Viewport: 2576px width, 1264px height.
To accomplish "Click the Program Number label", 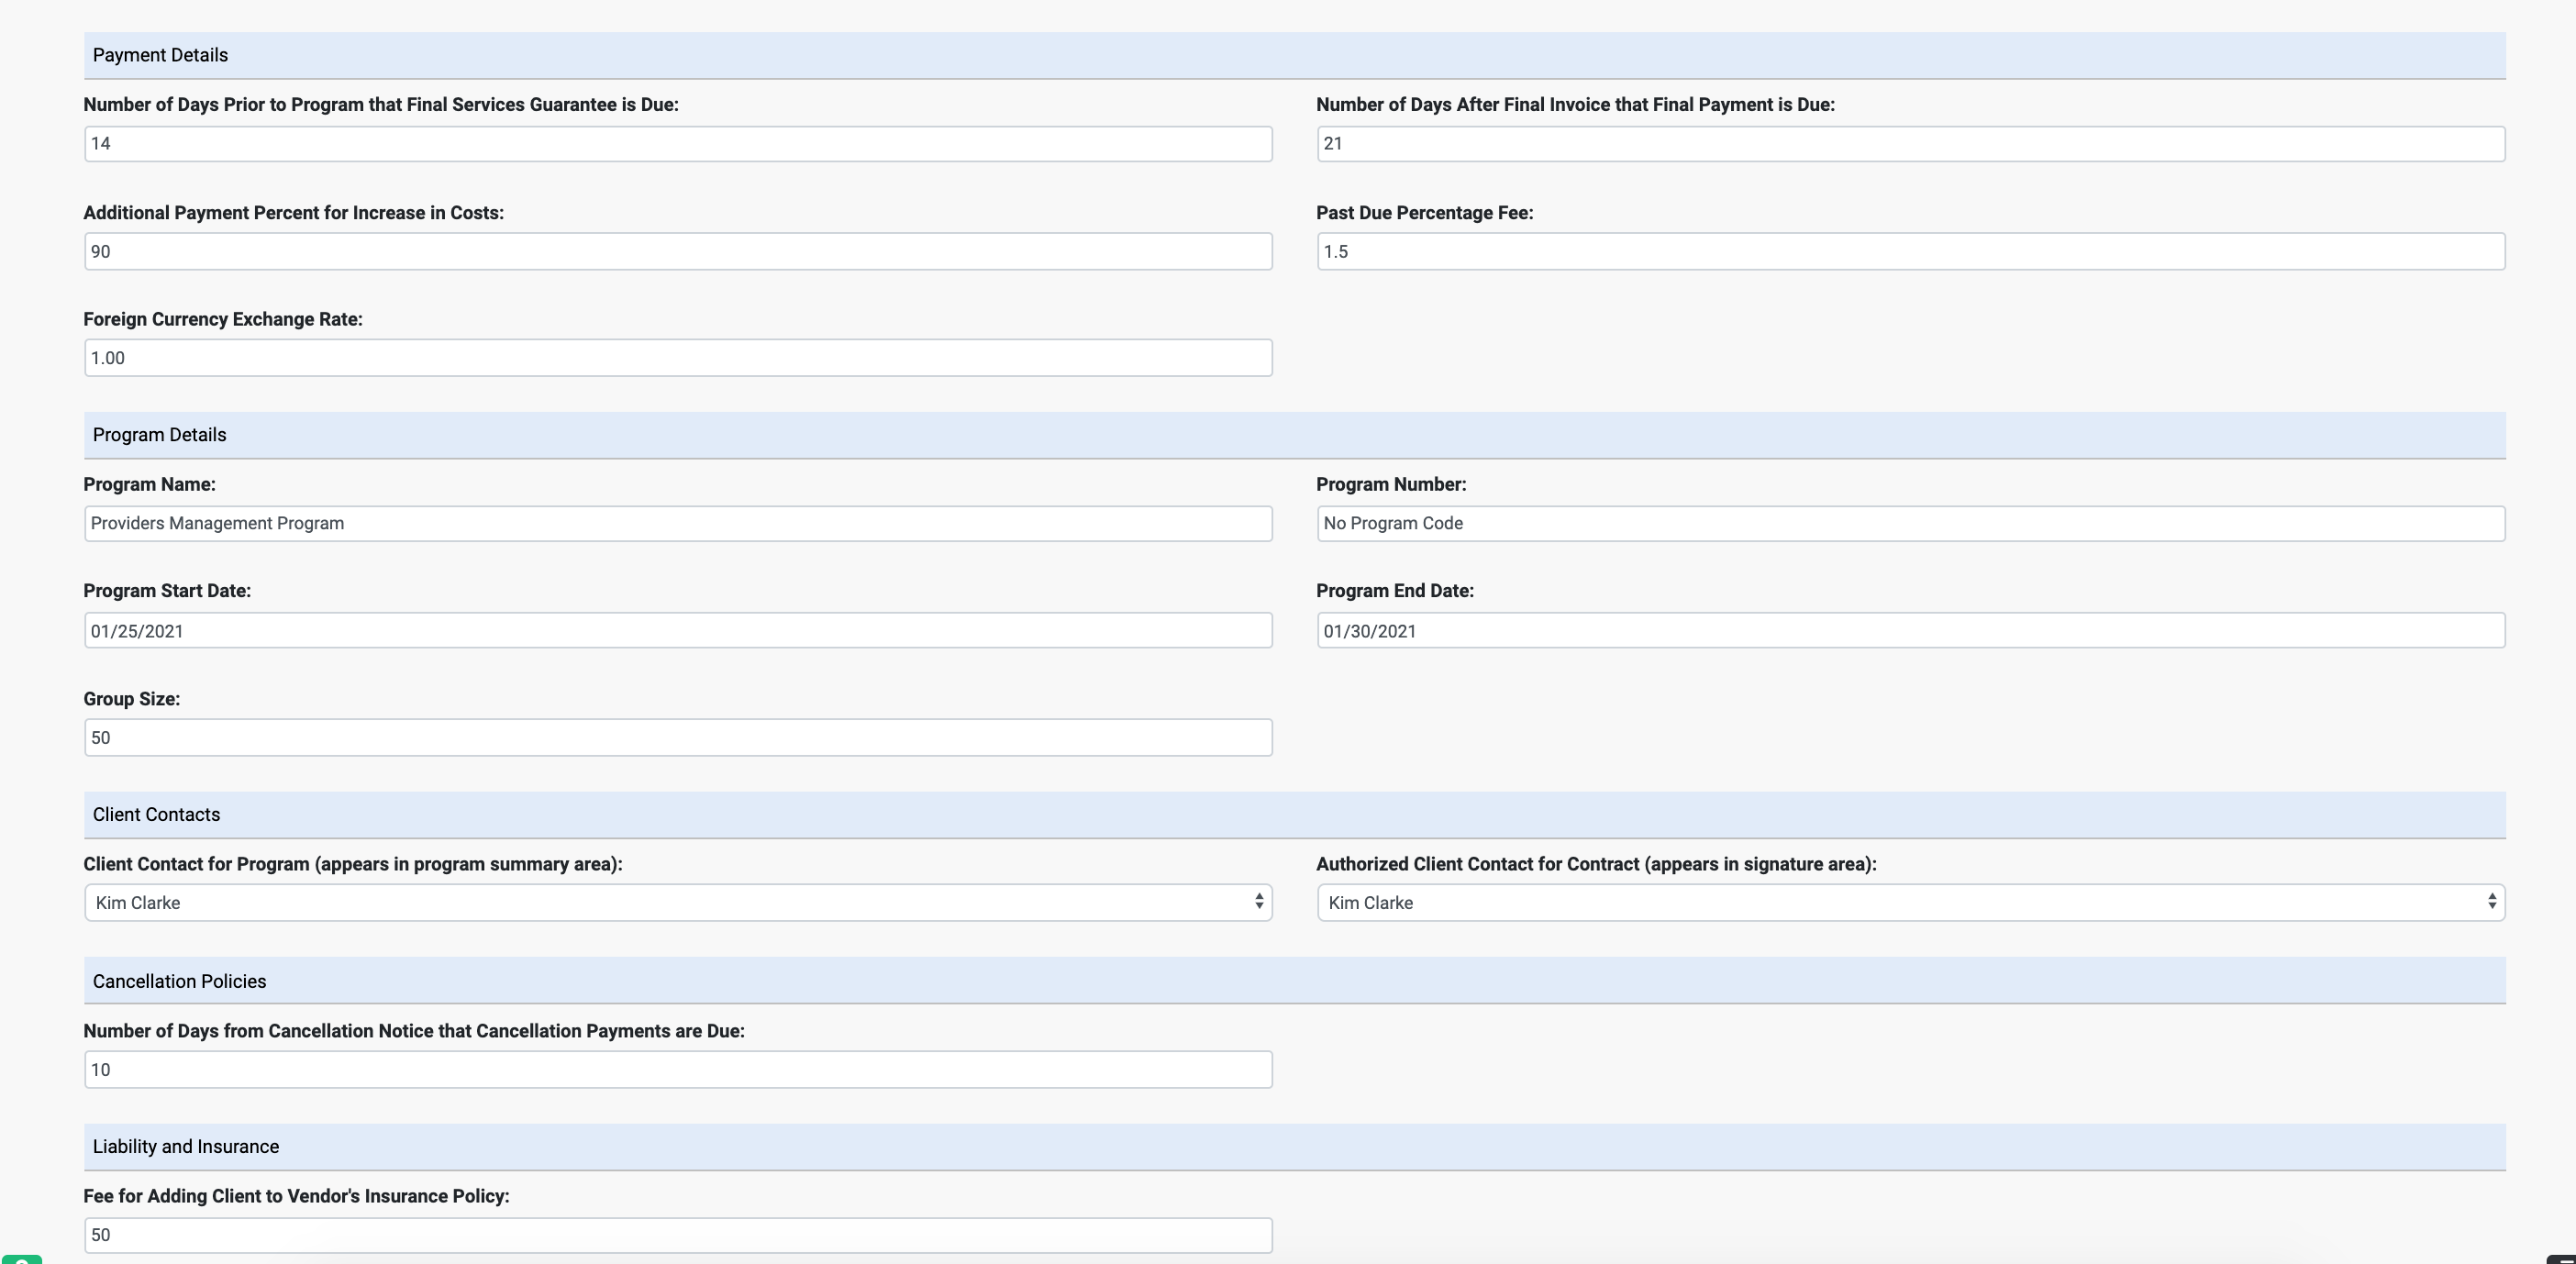I will coord(1391,484).
